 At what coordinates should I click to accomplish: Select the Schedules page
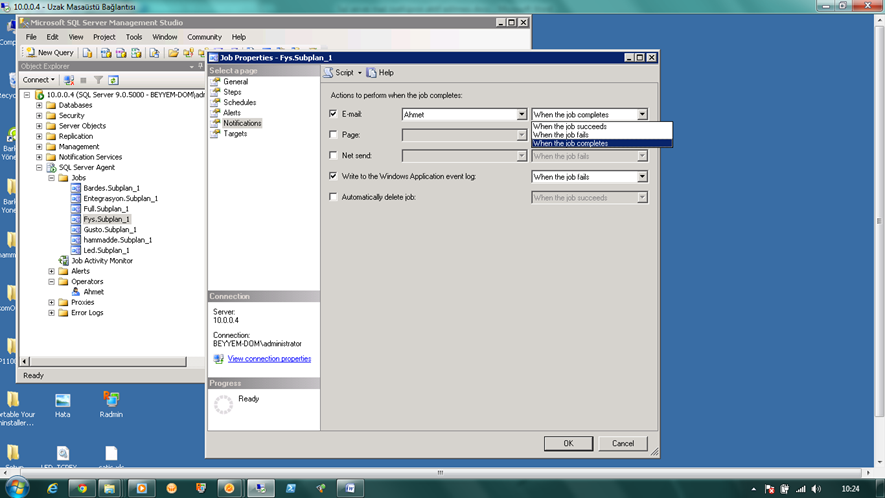pos(239,103)
